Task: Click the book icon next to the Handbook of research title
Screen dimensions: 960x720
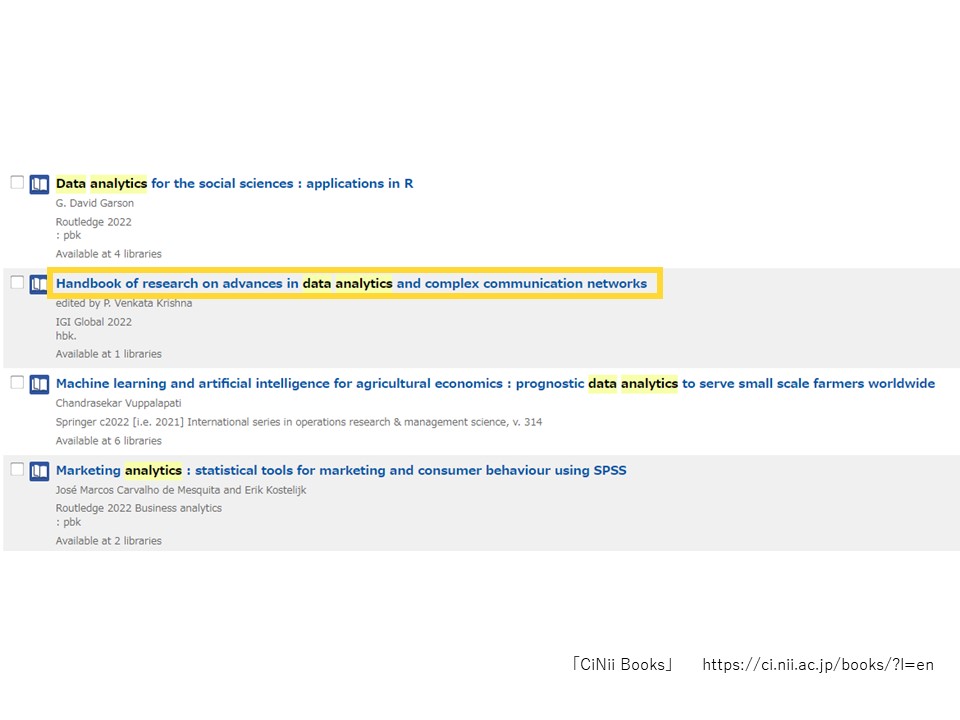Action: coord(39,284)
